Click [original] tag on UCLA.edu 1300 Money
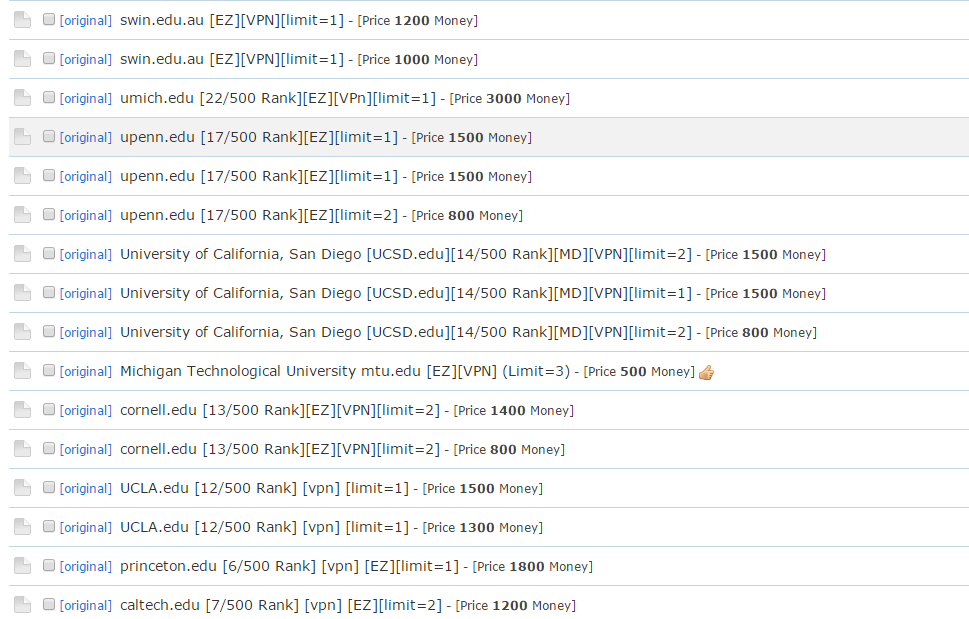This screenshot has width=969, height=619. 85,526
